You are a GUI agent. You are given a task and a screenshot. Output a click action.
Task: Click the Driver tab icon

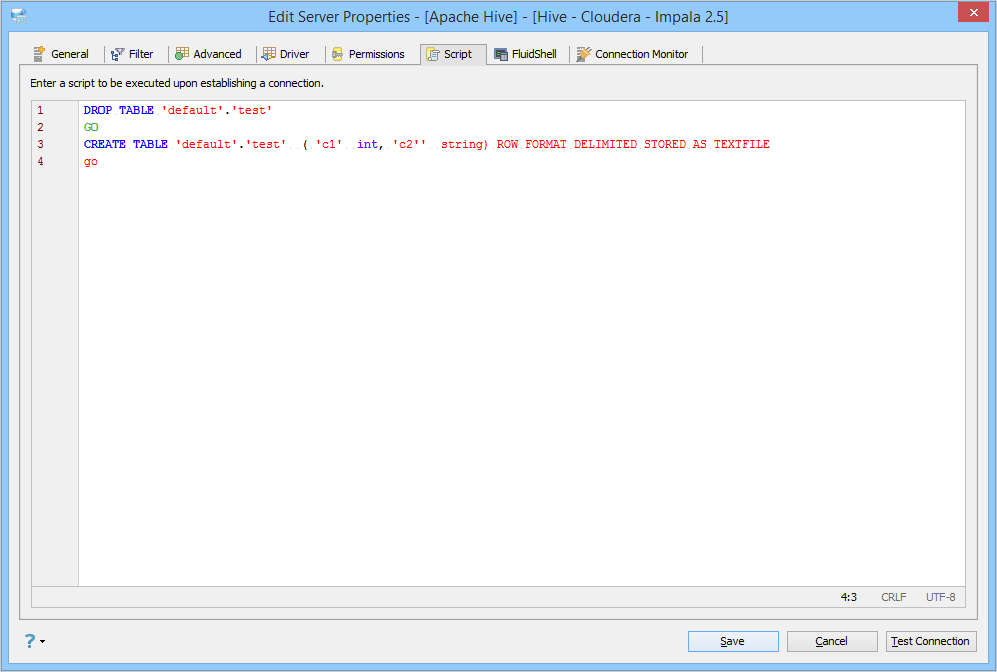(x=269, y=54)
